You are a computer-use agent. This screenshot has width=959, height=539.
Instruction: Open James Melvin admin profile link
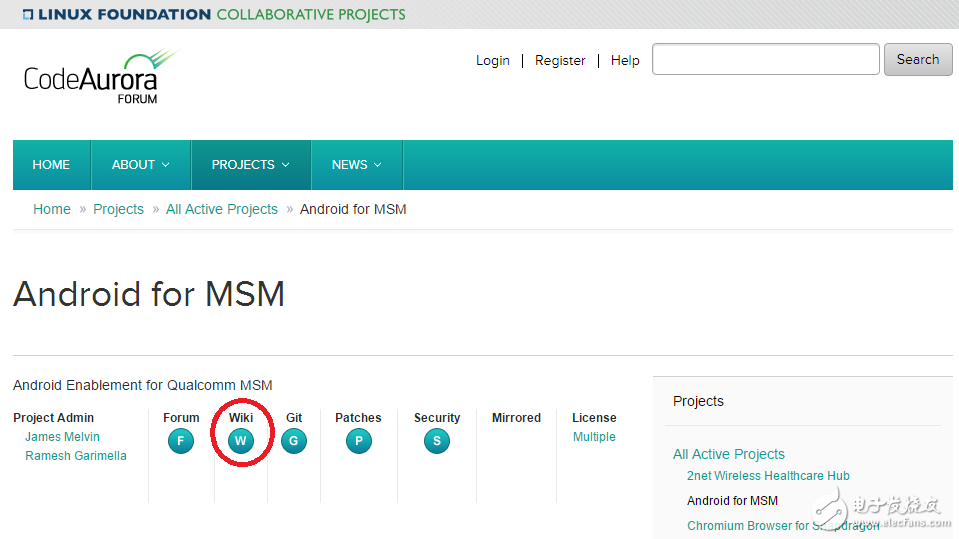(x=62, y=437)
